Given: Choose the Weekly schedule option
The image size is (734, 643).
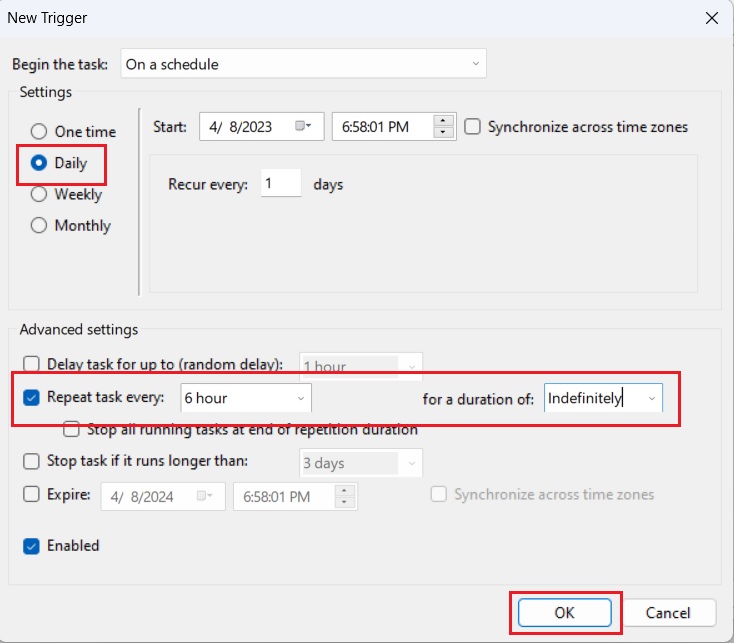Looking at the screenshot, I should tap(39, 194).
